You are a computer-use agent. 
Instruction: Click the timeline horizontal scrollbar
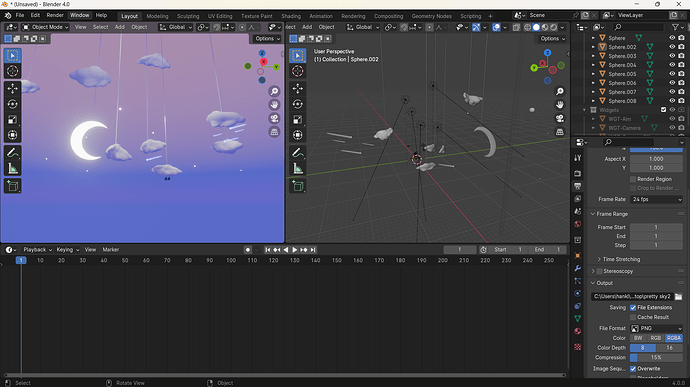click(x=284, y=375)
